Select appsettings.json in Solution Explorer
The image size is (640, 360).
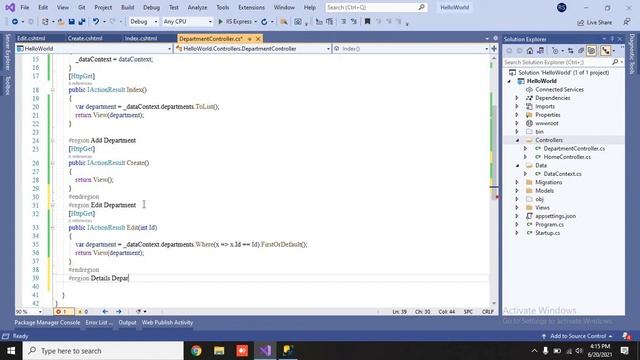(556, 216)
